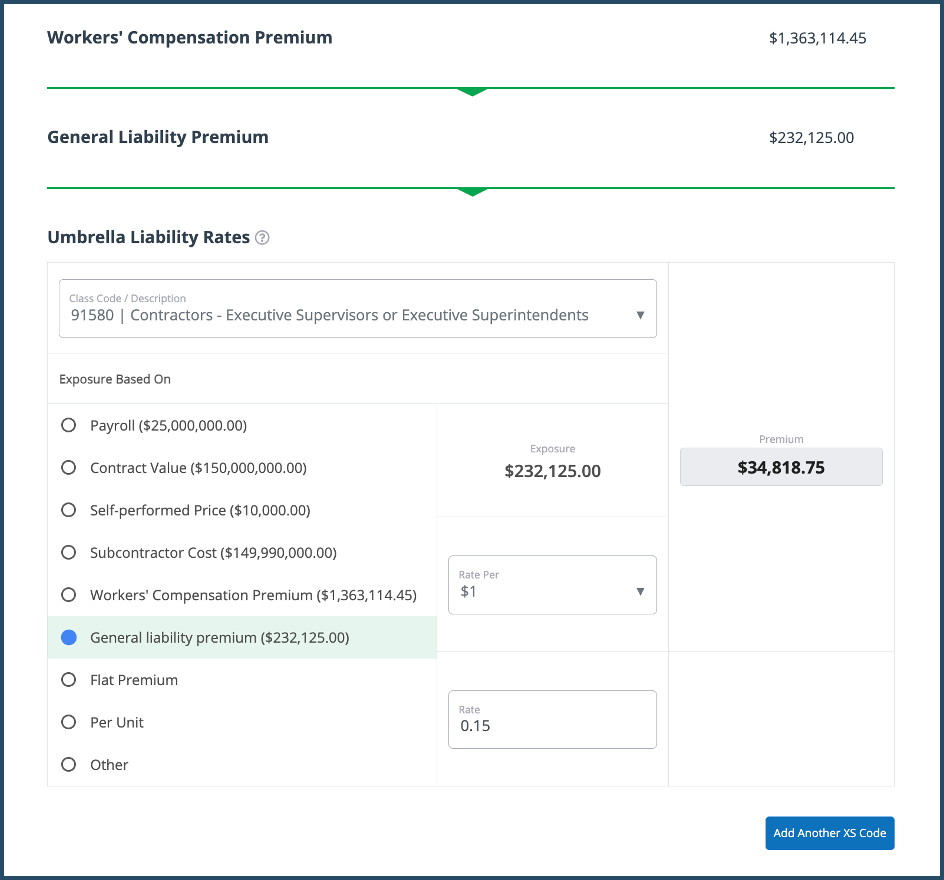Click the Workers' Compensation Premium heading
The width and height of the screenshot is (944, 880).
point(190,38)
